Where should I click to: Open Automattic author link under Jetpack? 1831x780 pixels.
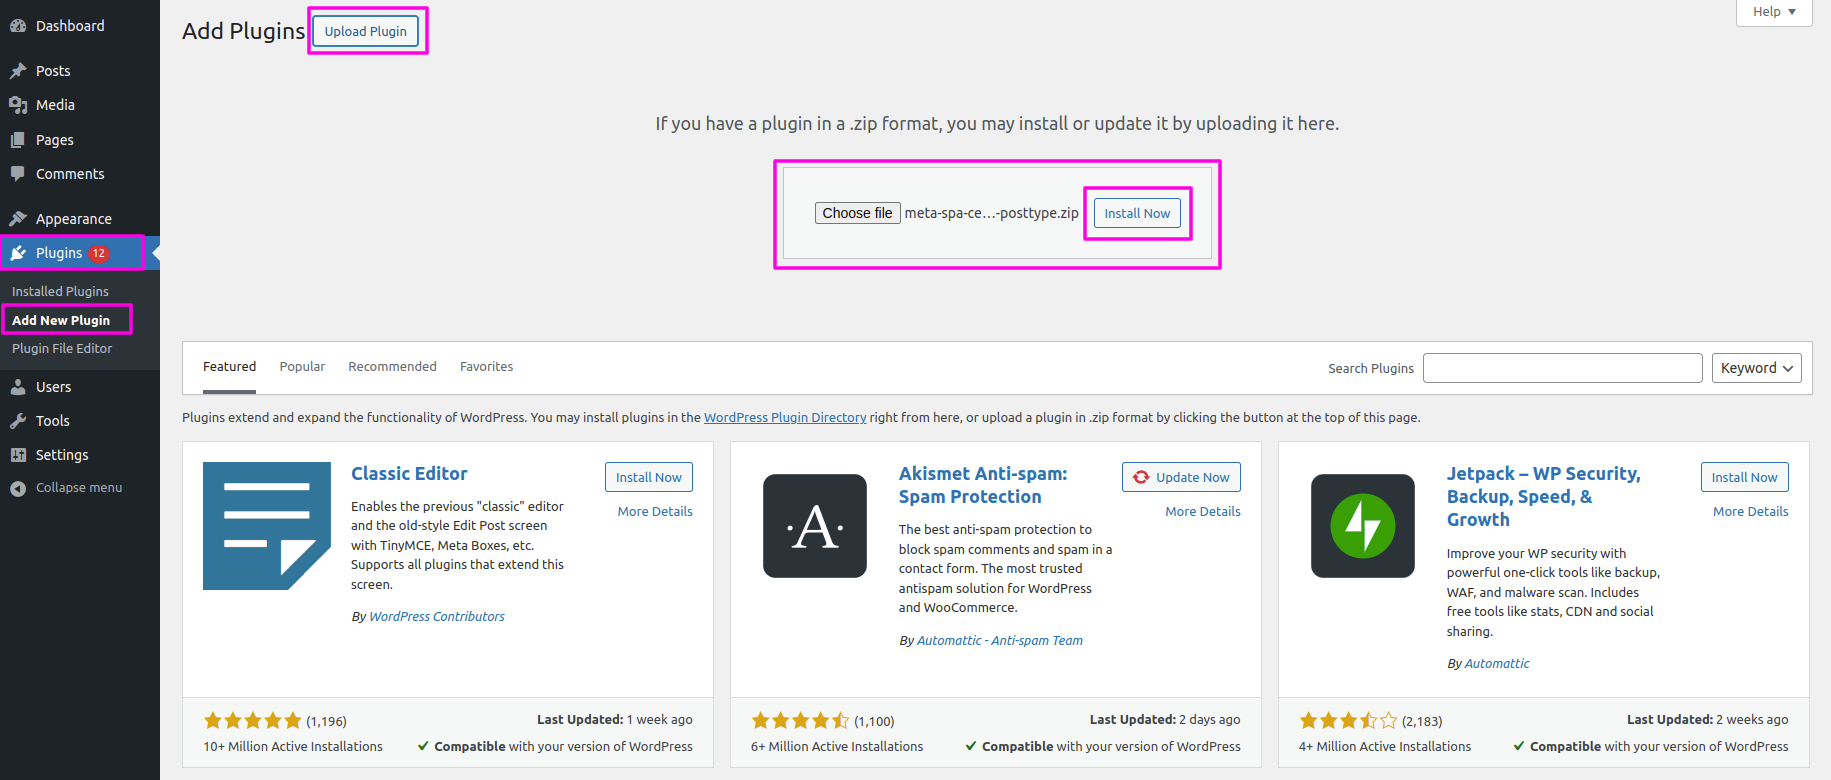point(1497,664)
